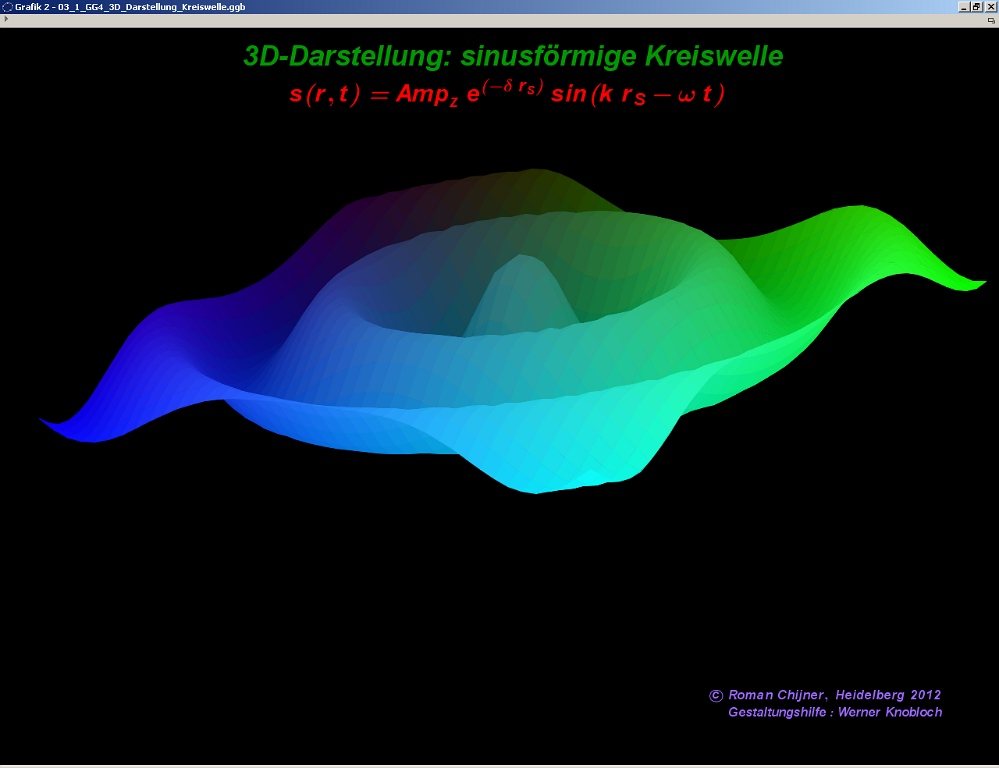Expand the style bar triangle arrow
Screen dimensions: 999x768
[6, 19]
